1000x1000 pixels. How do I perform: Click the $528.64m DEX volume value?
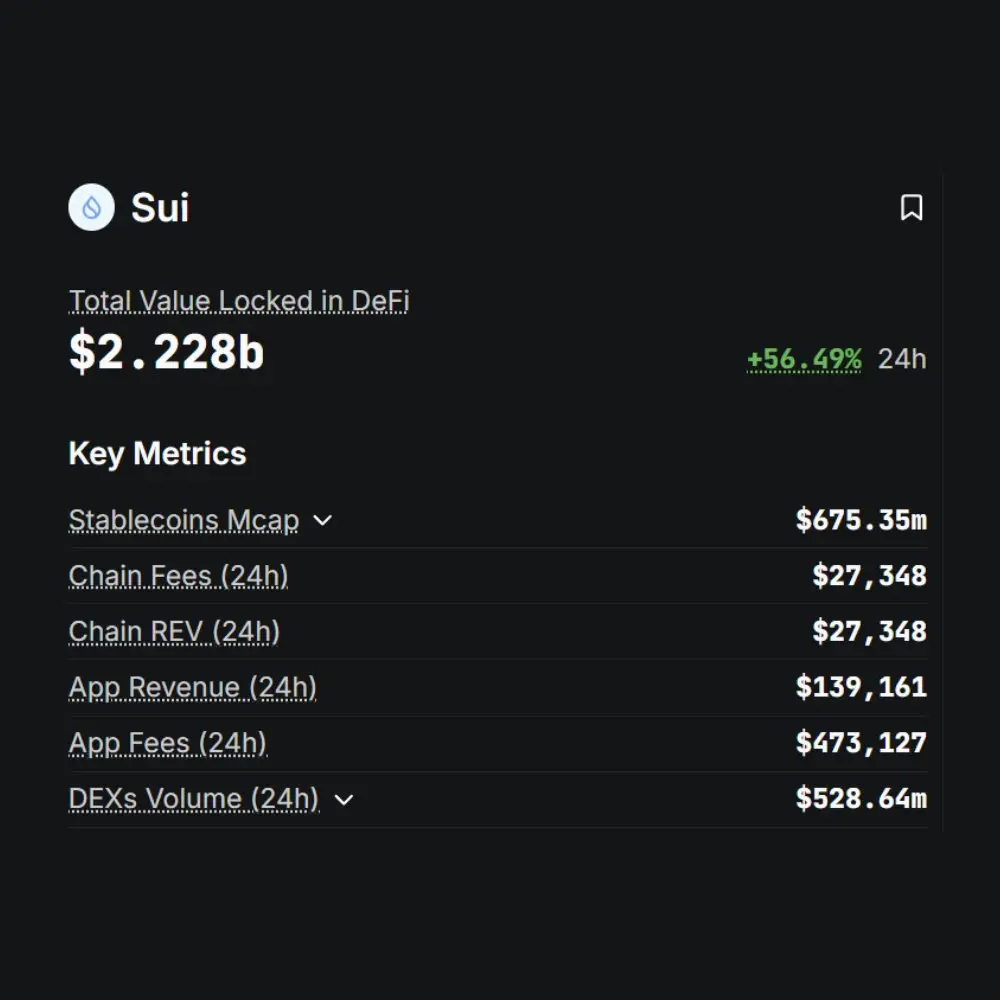point(861,799)
